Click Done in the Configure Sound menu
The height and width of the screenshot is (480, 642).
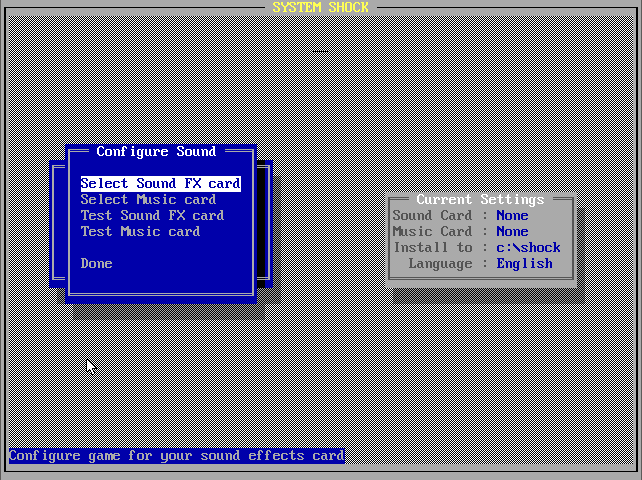click(x=96, y=264)
